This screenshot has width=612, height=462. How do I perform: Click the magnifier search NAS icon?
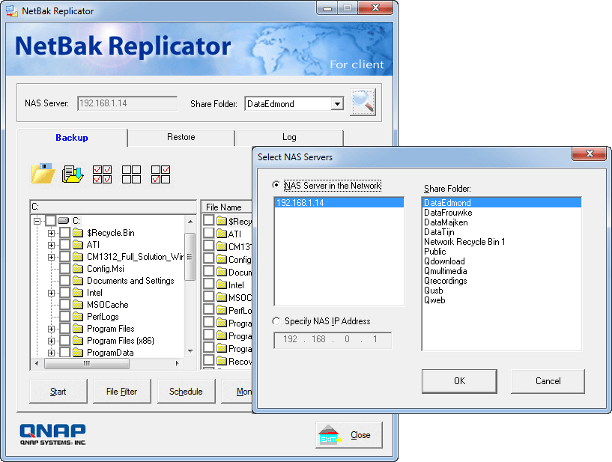363,102
